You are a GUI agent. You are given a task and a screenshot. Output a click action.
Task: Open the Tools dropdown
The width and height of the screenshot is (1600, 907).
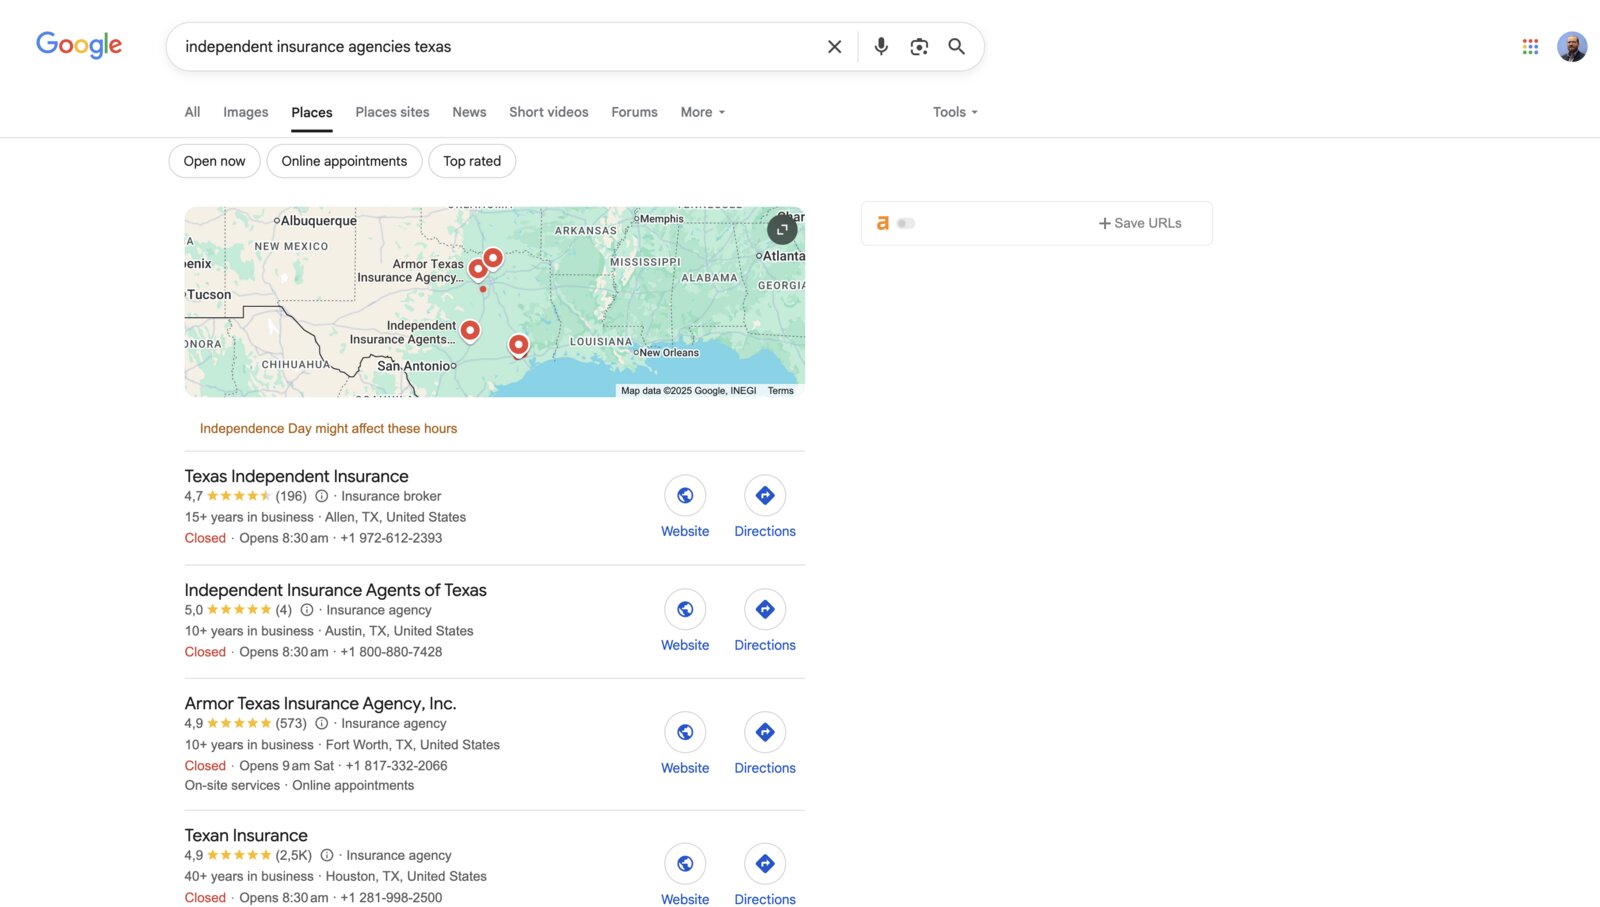955,112
